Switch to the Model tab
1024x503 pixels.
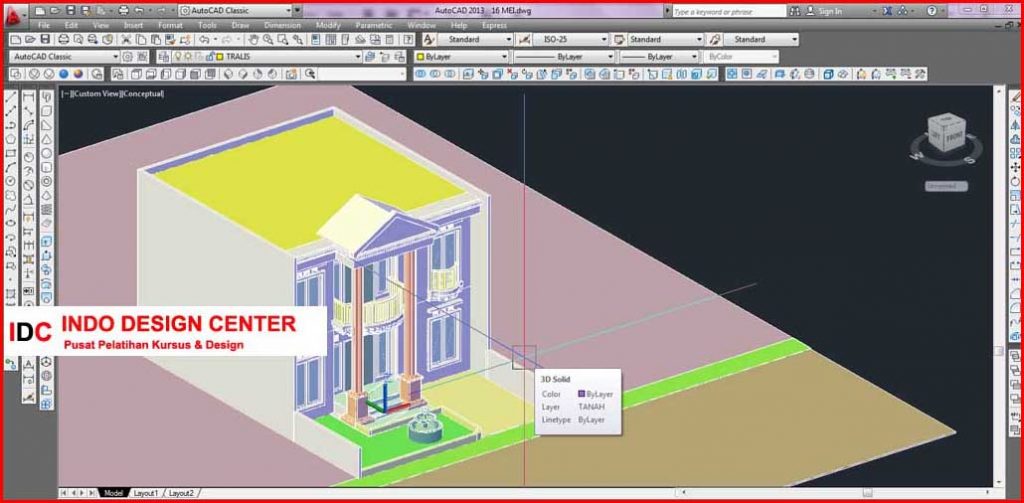pos(114,493)
